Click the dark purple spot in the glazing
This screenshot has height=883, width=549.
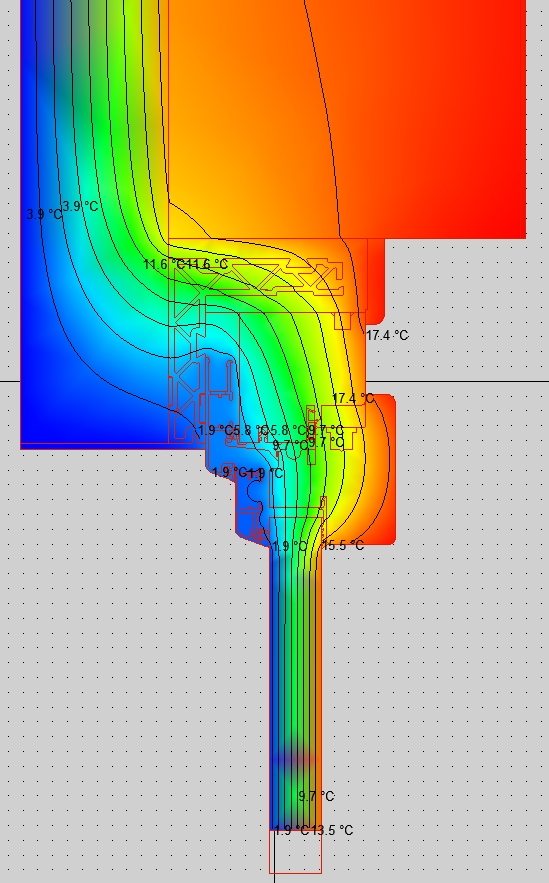(293, 760)
